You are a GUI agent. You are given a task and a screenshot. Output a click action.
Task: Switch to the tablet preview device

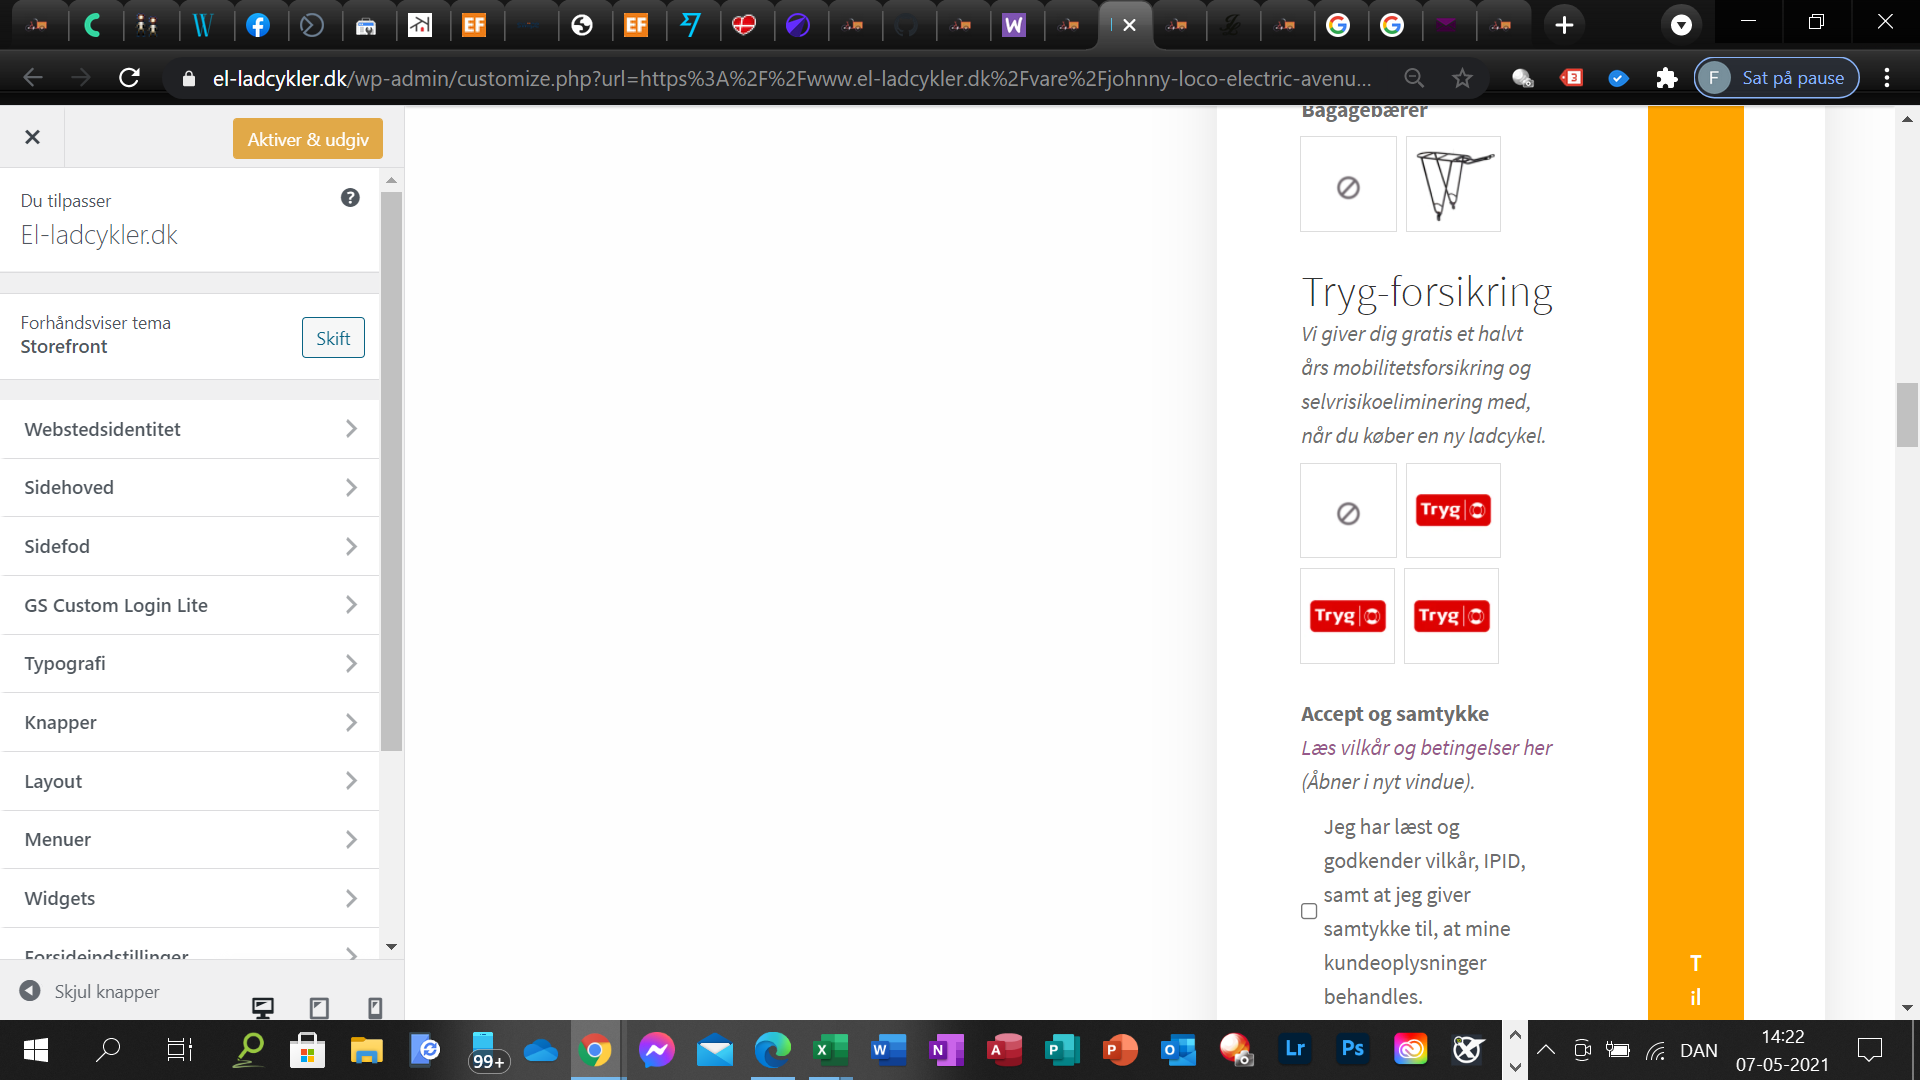[319, 1007]
